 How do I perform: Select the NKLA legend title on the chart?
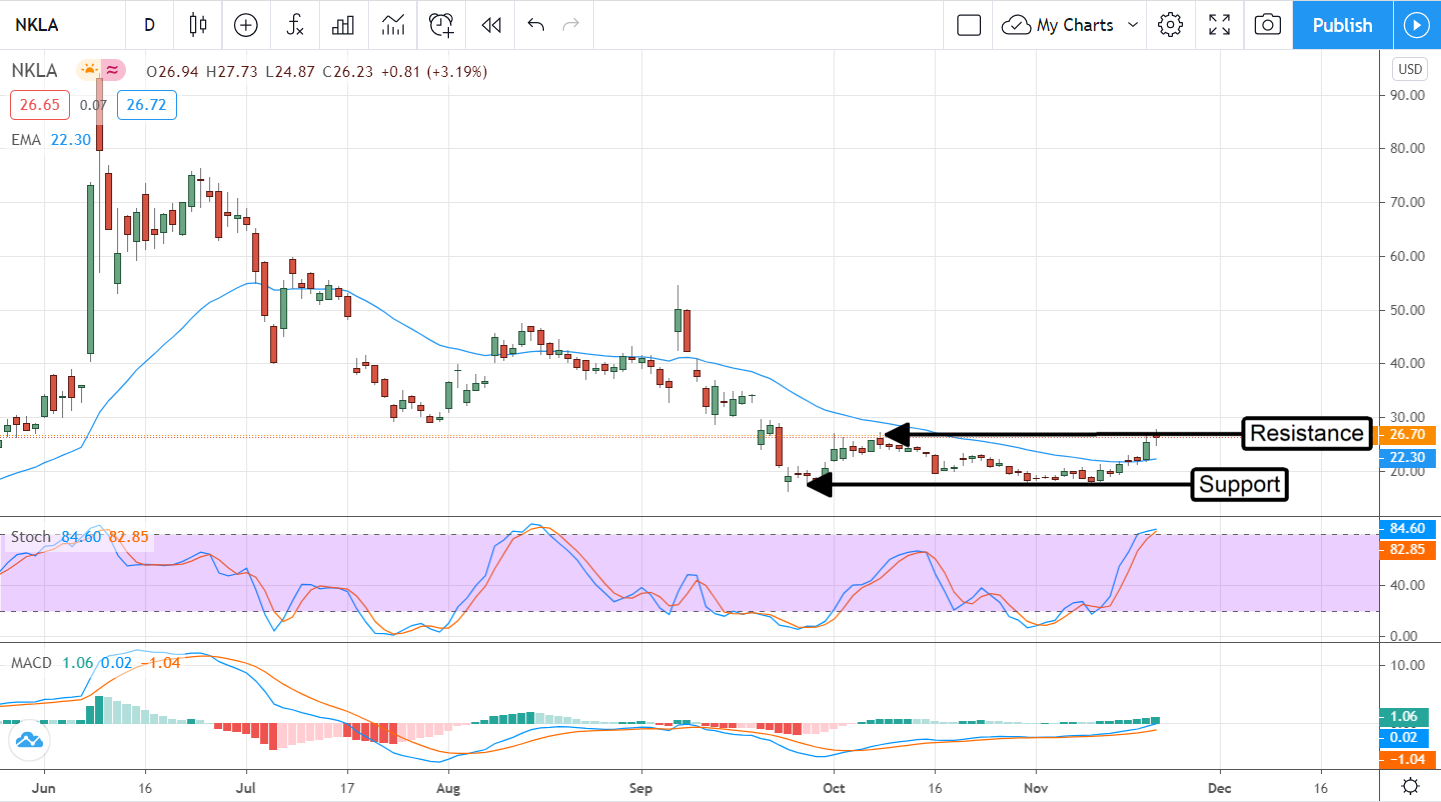tap(34, 71)
